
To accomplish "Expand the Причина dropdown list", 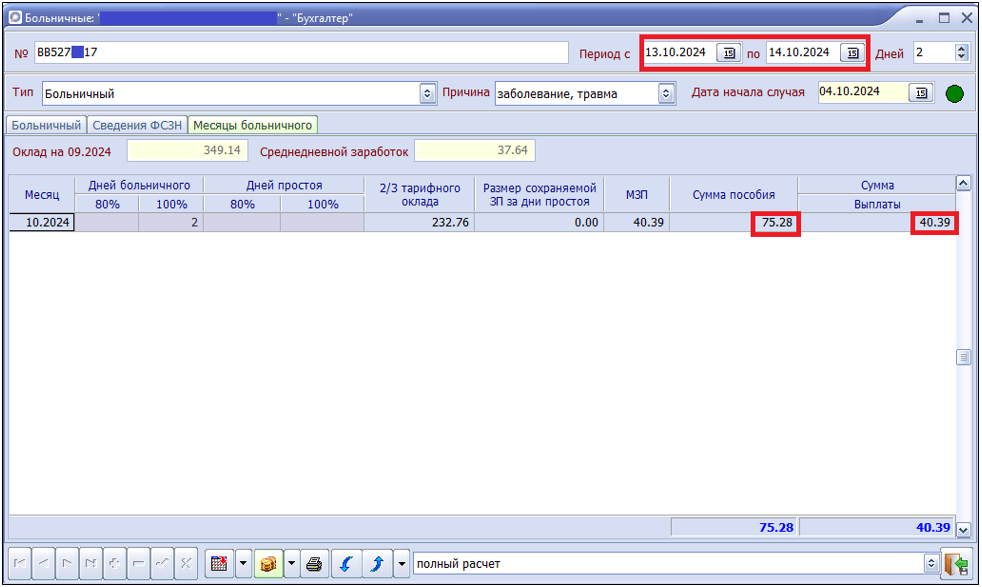I will click(x=667, y=93).
